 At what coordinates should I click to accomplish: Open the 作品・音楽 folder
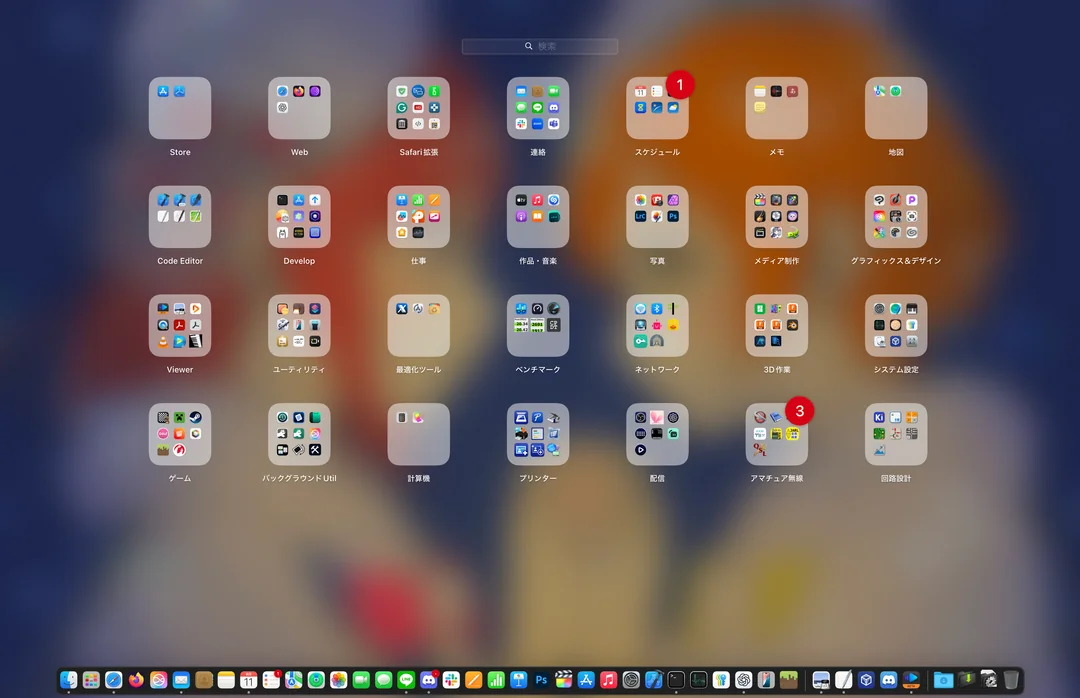point(538,216)
